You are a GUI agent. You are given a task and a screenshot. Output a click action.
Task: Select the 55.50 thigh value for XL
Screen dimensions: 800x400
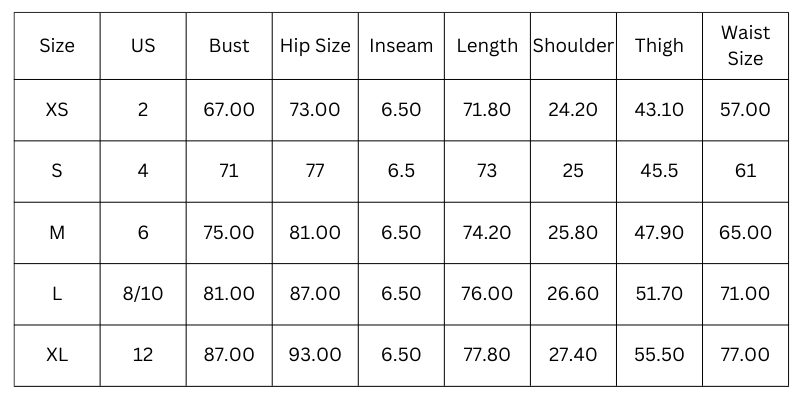click(659, 355)
